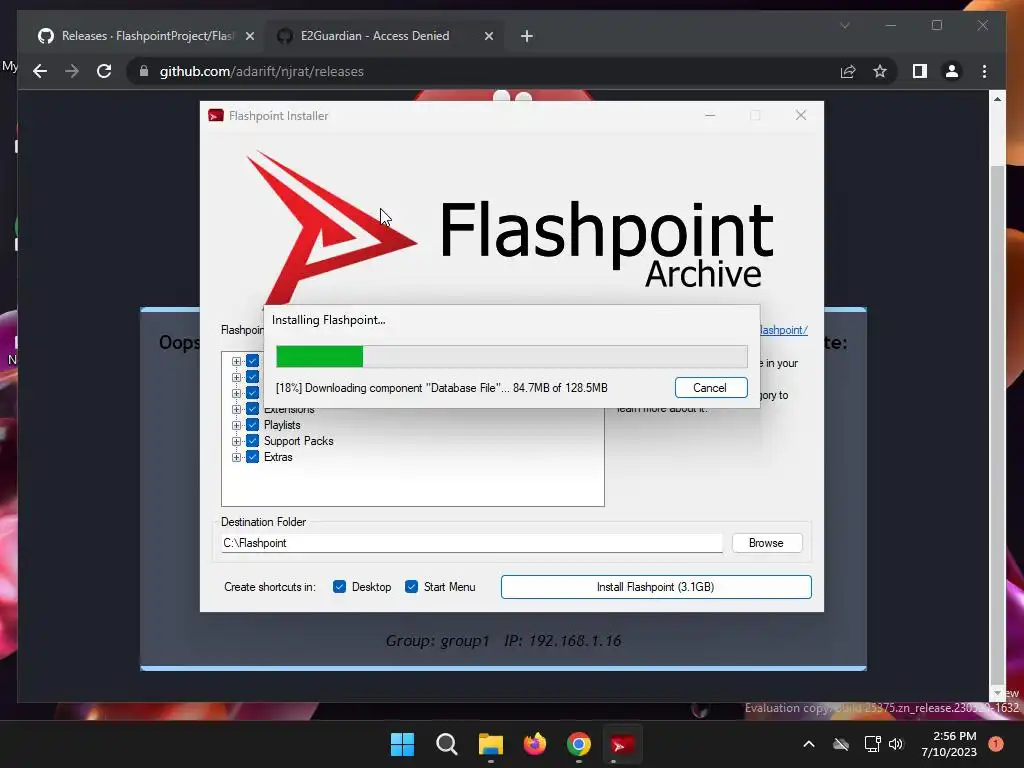Image resolution: width=1024 pixels, height=768 pixels.
Task: Open the Chrome three-dot menu
Action: tap(984, 71)
